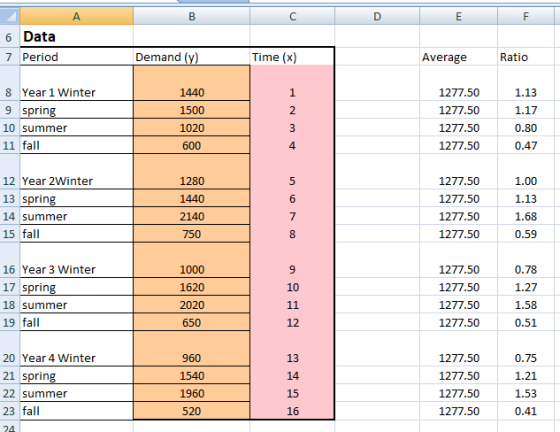The width and height of the screenshot is (560, 432).
Task: Click ratio value 1.00
Action: coord(526,171)
